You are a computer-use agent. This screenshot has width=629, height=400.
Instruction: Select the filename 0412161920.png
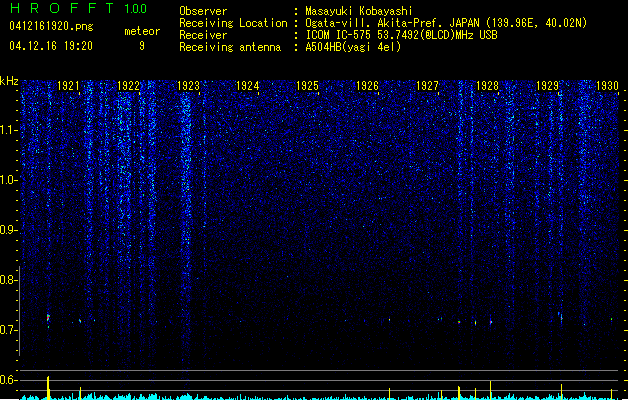[x=51, y=26]
